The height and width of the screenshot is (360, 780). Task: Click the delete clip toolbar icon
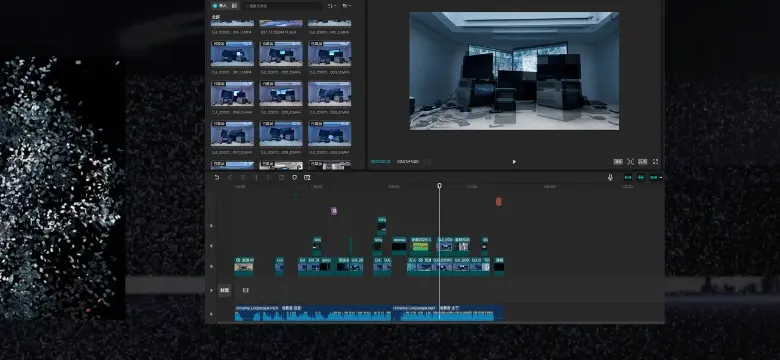click(281, 178)
